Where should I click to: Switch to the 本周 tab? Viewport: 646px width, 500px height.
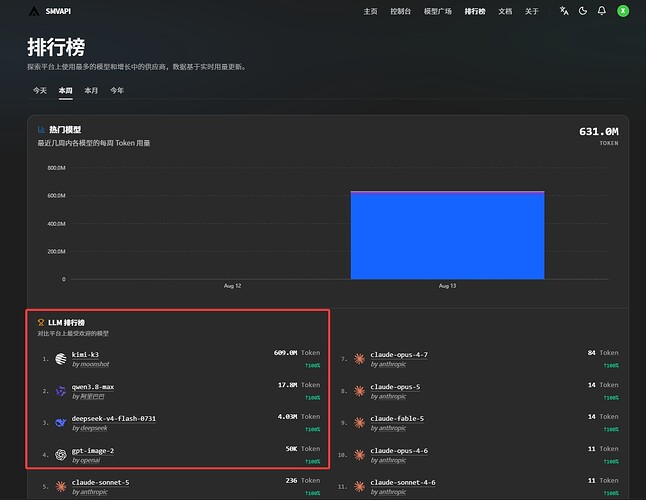(66, 90)
